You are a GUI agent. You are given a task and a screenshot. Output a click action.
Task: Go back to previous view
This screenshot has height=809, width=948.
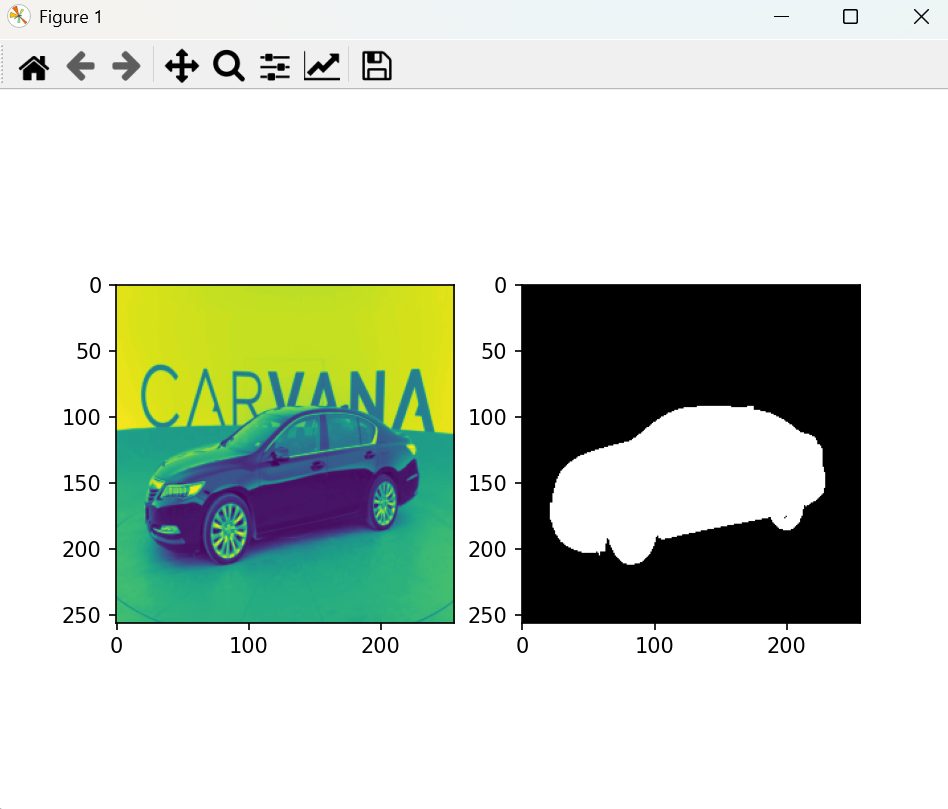80,66
